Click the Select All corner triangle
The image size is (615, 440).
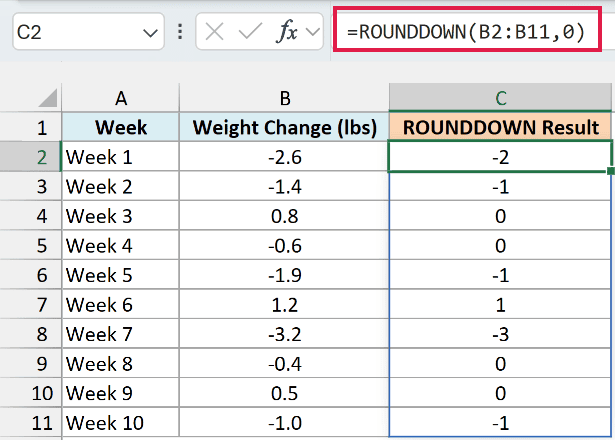48,98
